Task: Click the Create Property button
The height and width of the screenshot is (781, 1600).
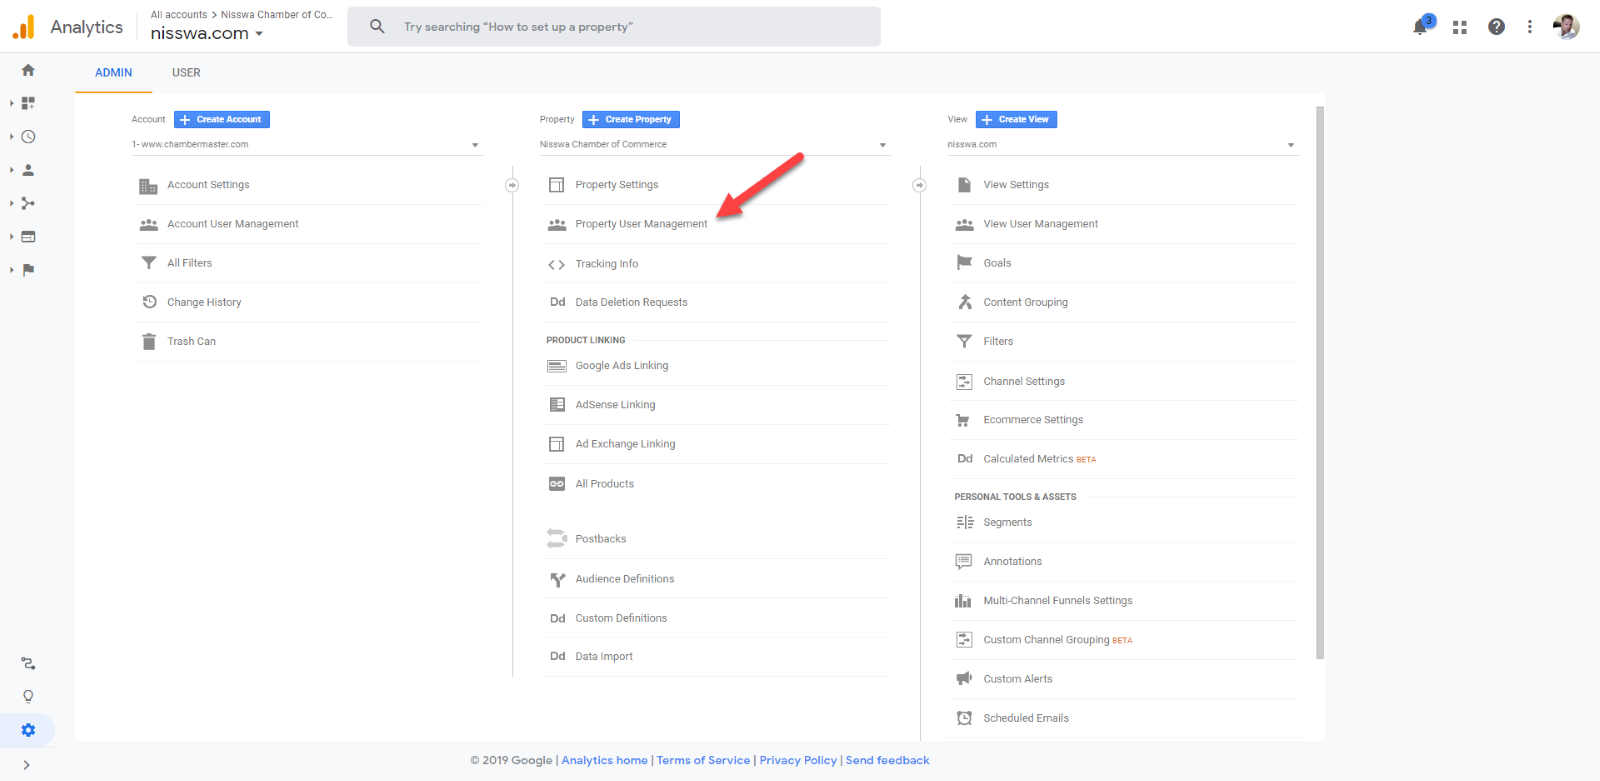Action: pyautogui.click(x=631, y=119)
